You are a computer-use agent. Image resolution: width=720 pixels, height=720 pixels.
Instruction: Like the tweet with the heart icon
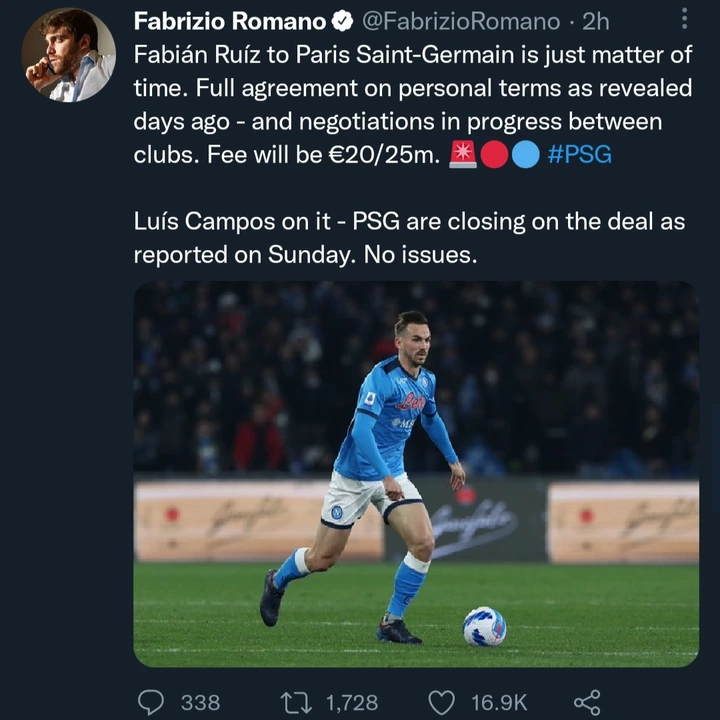[443, 702]
